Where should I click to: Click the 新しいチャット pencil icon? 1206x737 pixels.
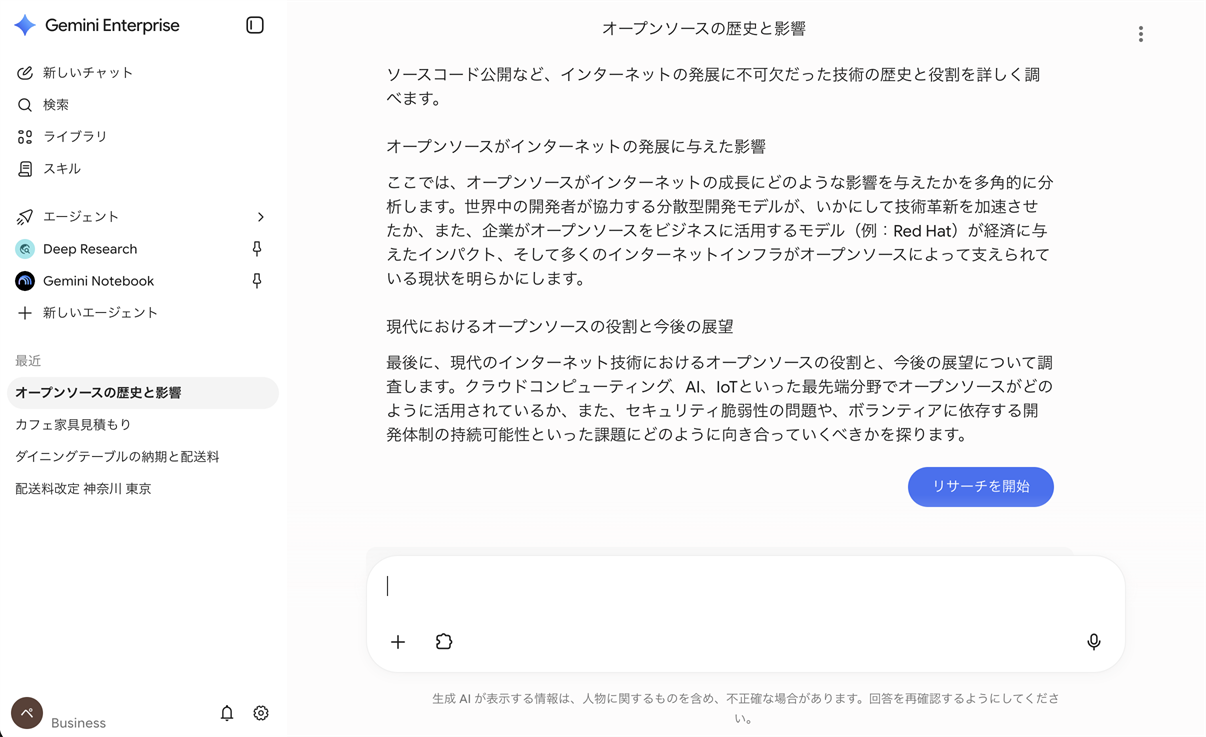(x=25, y=73)
